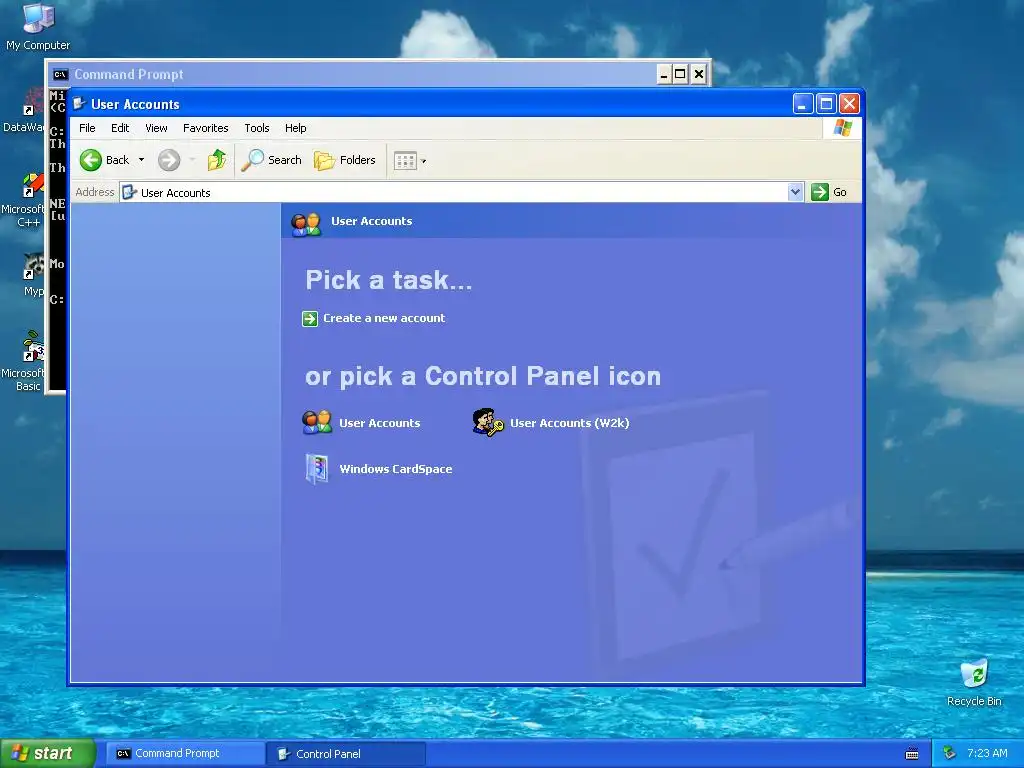Open the Help menu
The image size is (1024, 768).
click(x=295, y=128)
